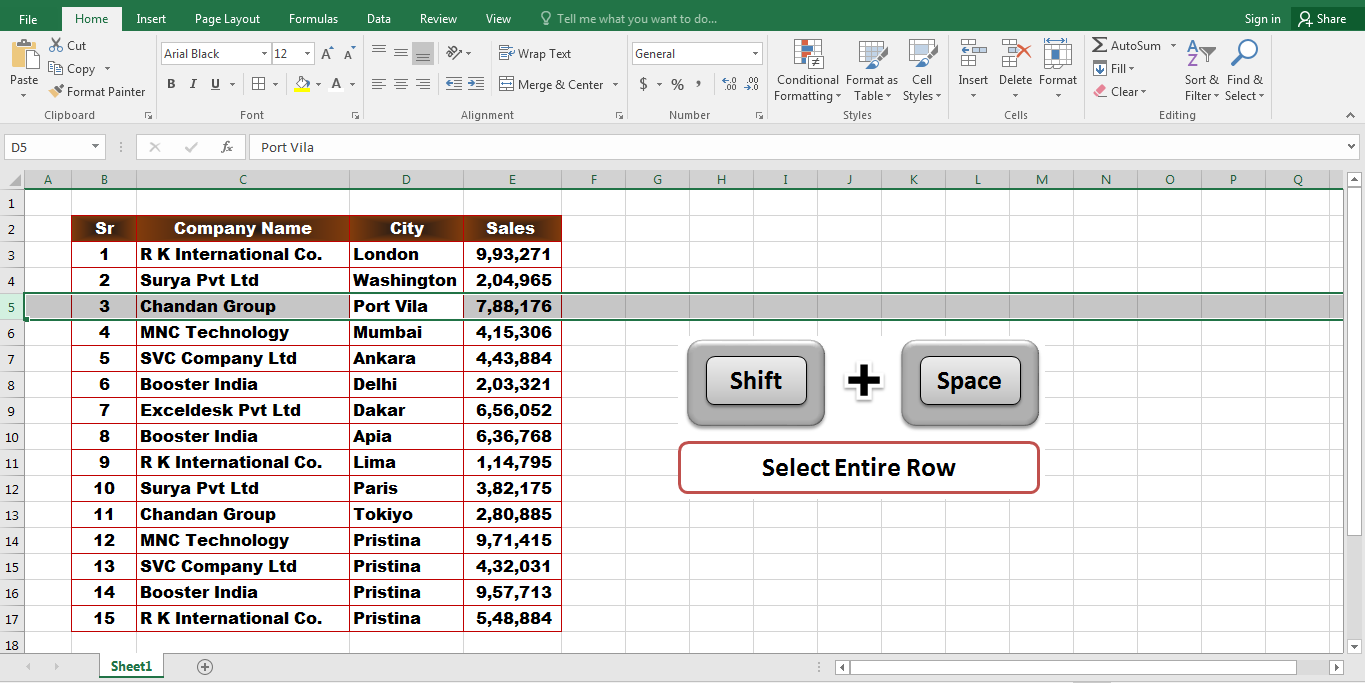Toggle Wrap Text option
Screen dimensions: 1365x683
[x=535, y=54]
